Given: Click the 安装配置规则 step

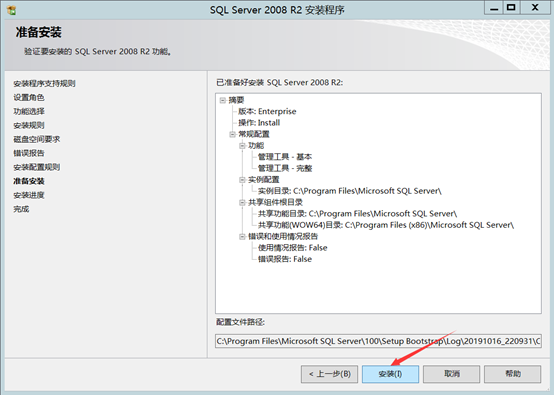Looking at the screenshot, I should coord(37,167).
